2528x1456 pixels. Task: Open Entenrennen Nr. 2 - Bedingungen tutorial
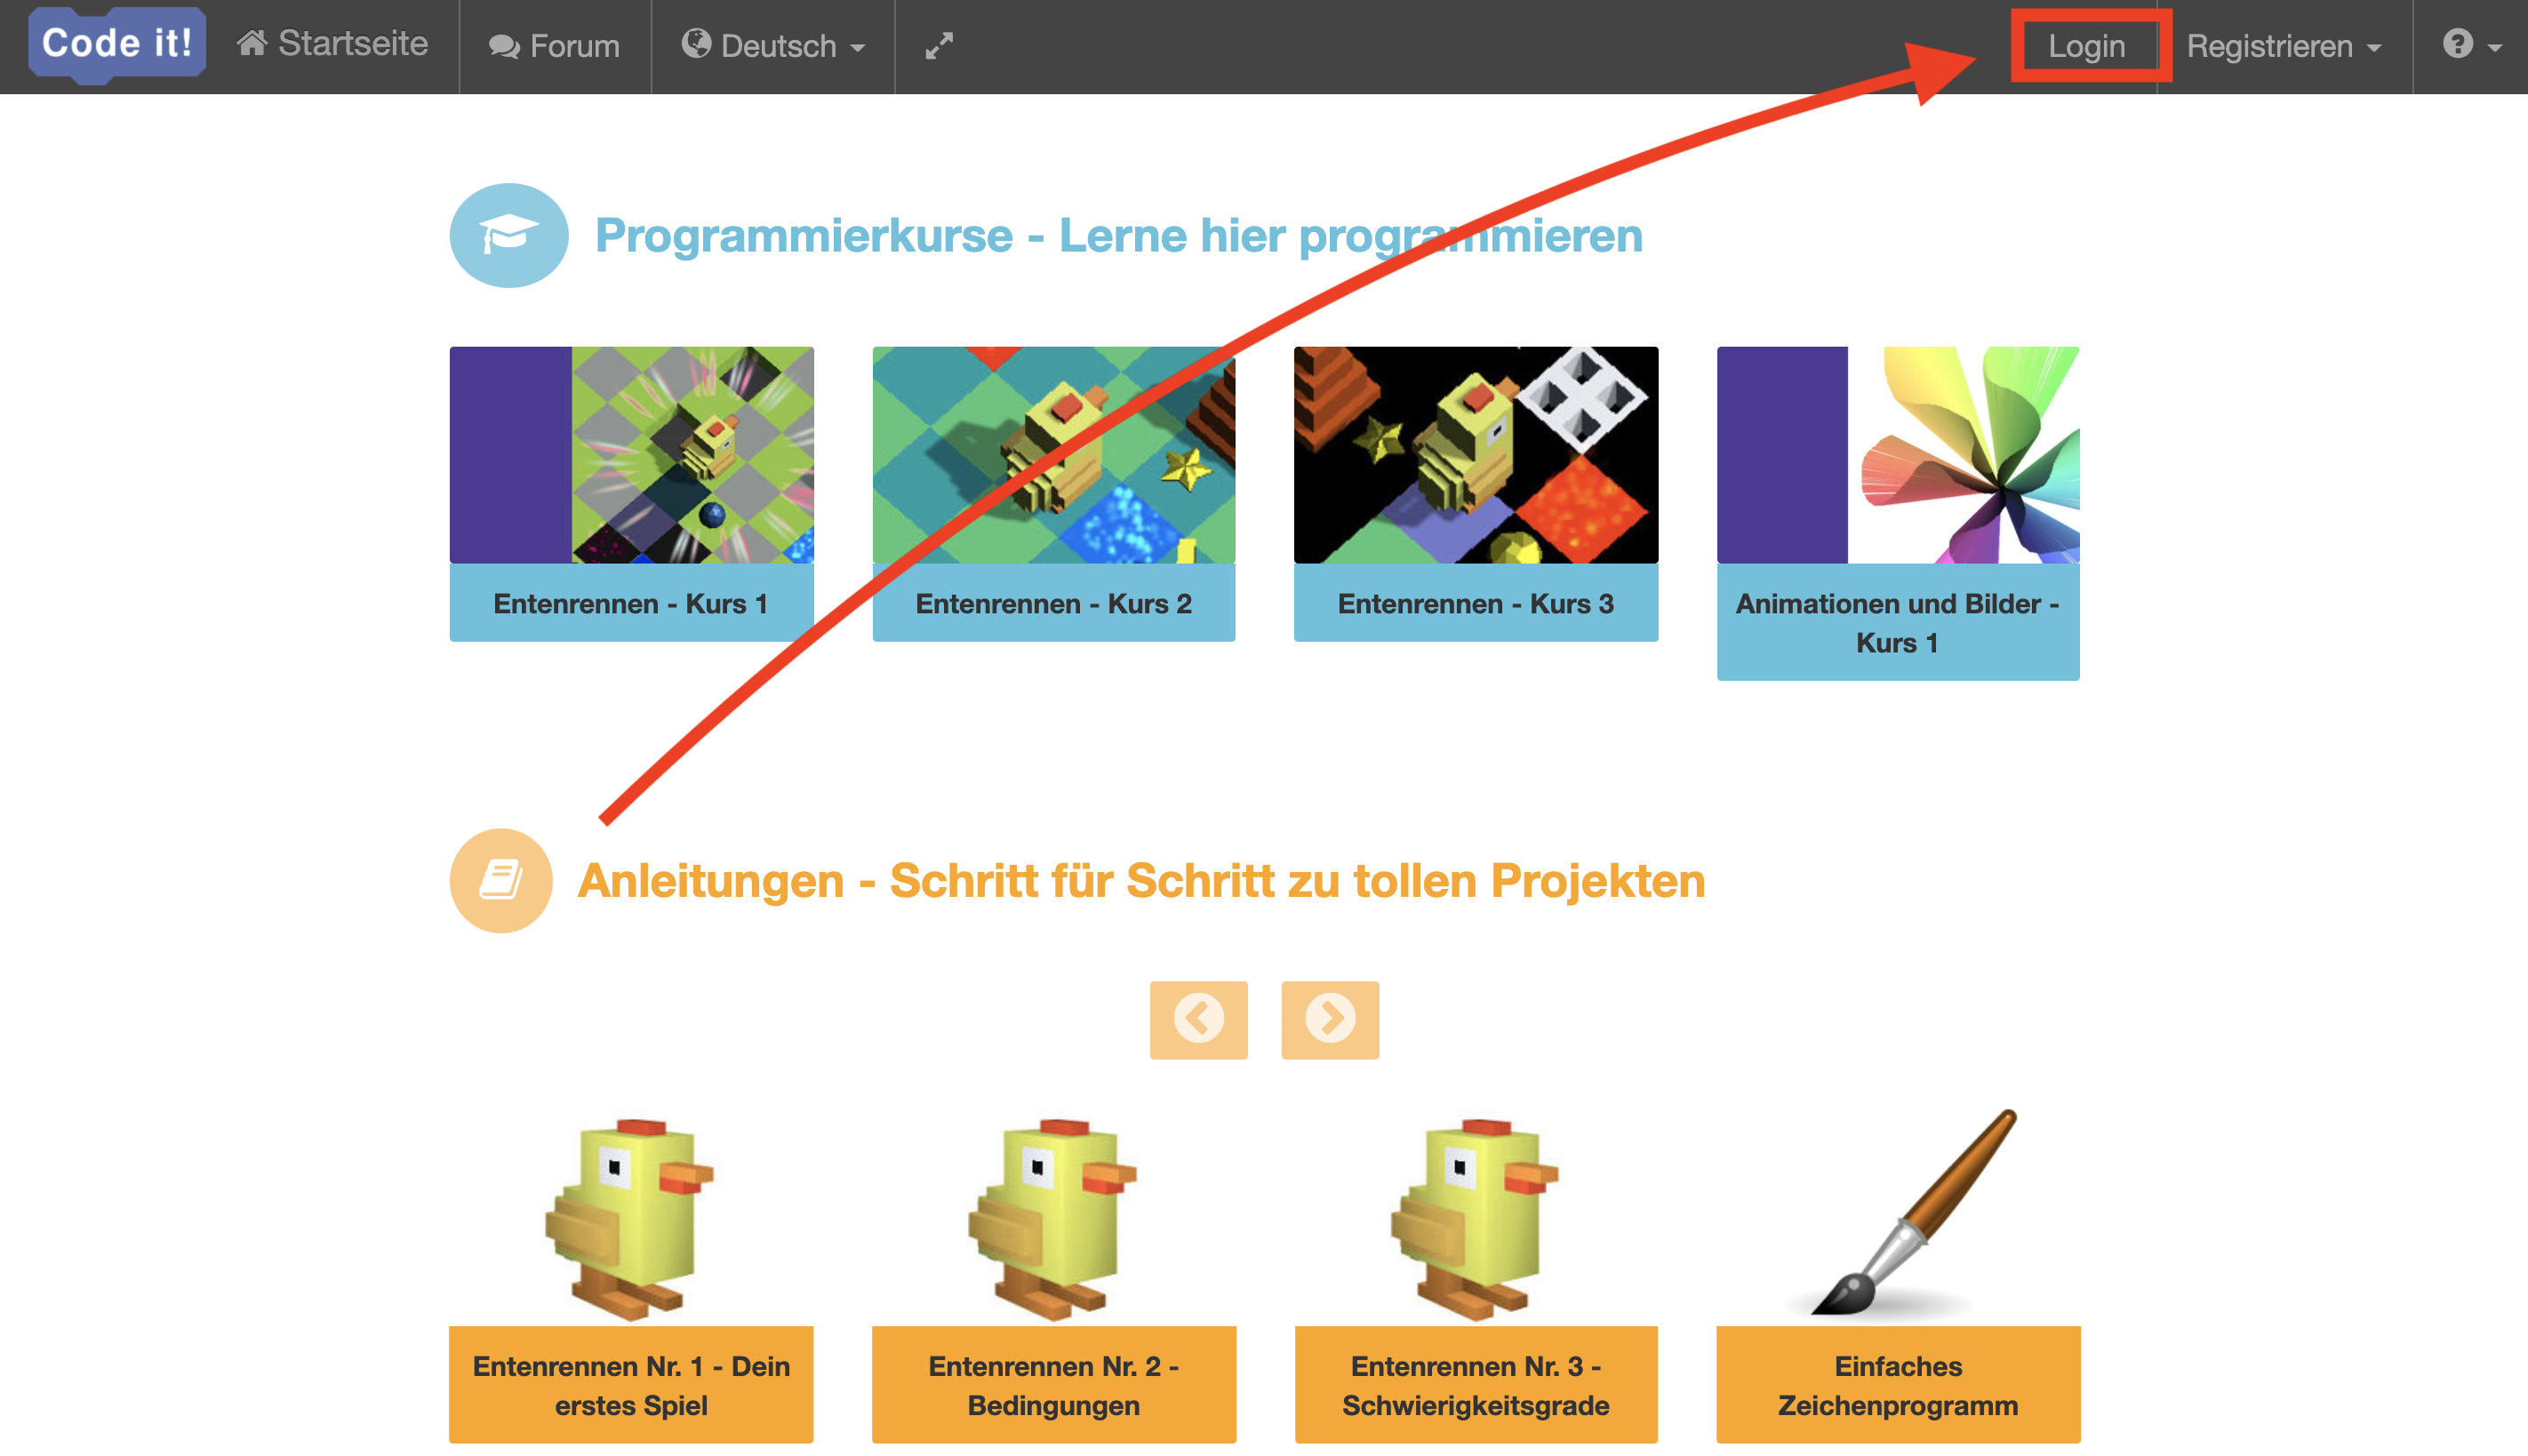point(1053,1385)
